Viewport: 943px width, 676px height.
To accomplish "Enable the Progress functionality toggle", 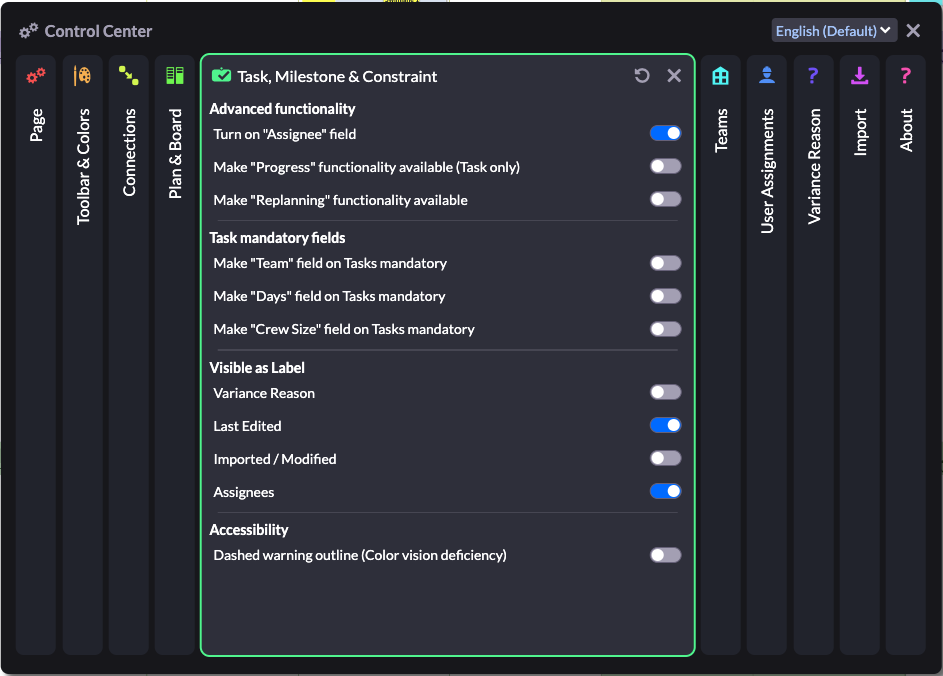I will coord(665,166).
